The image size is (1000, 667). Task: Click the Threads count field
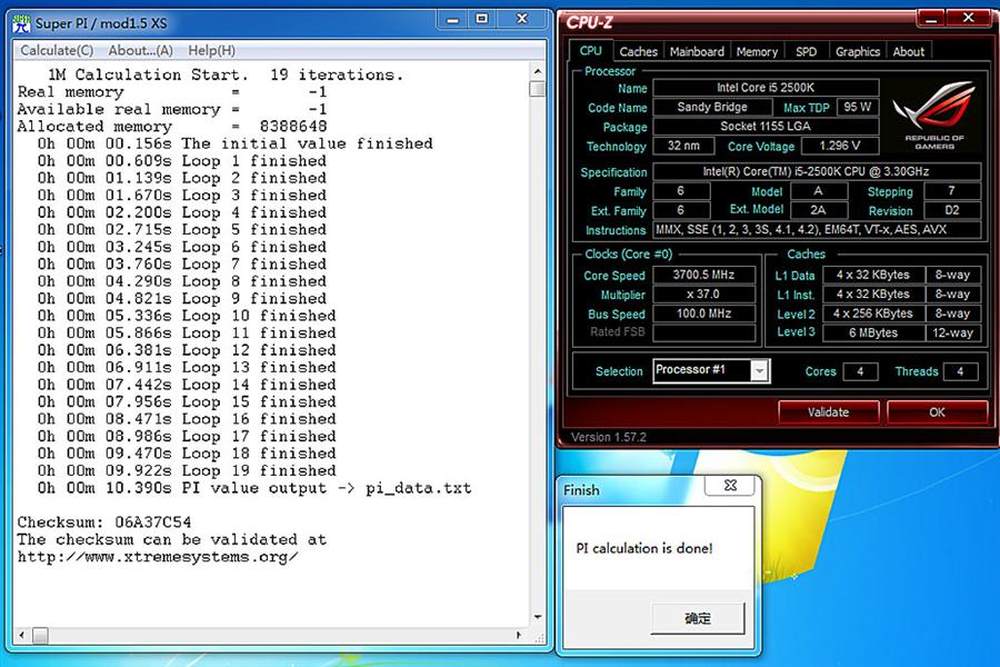point(960,371)
